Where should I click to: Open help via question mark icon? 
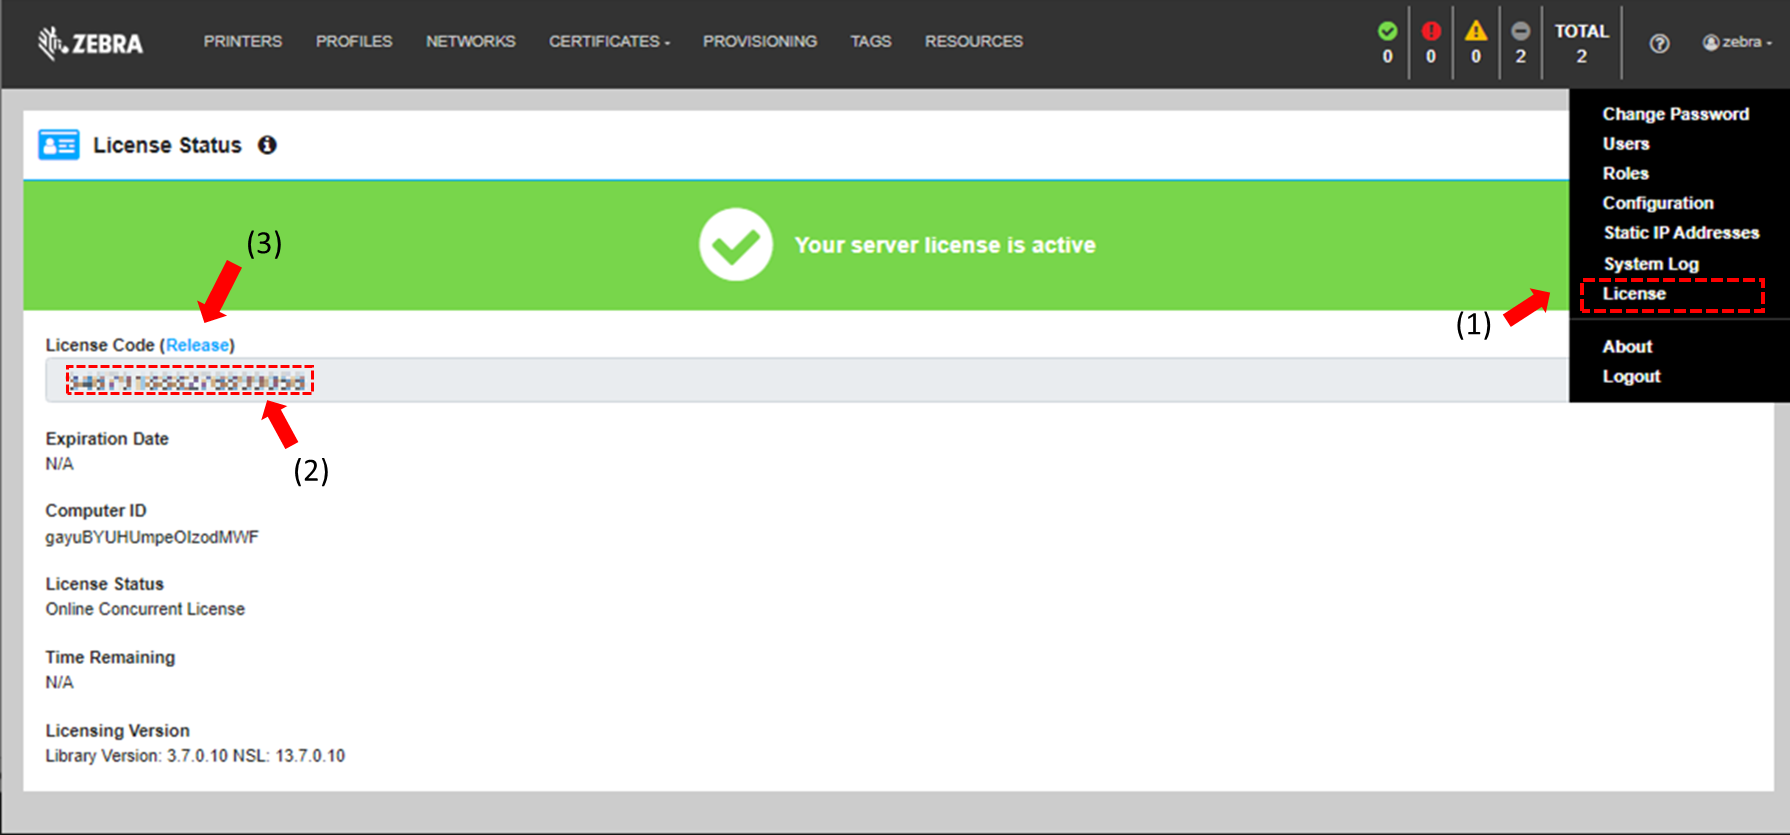tap(1659, 43)
